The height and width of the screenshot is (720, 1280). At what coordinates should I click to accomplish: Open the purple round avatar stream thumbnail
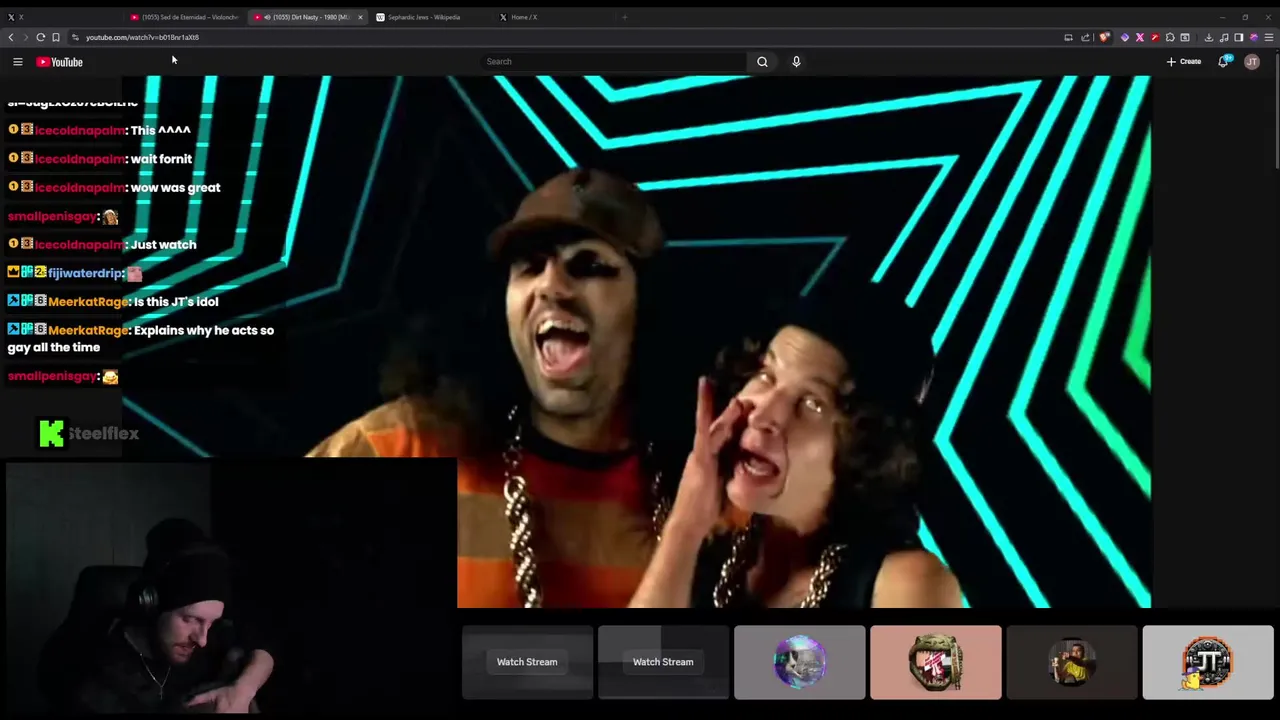click(x=799, y=662)
